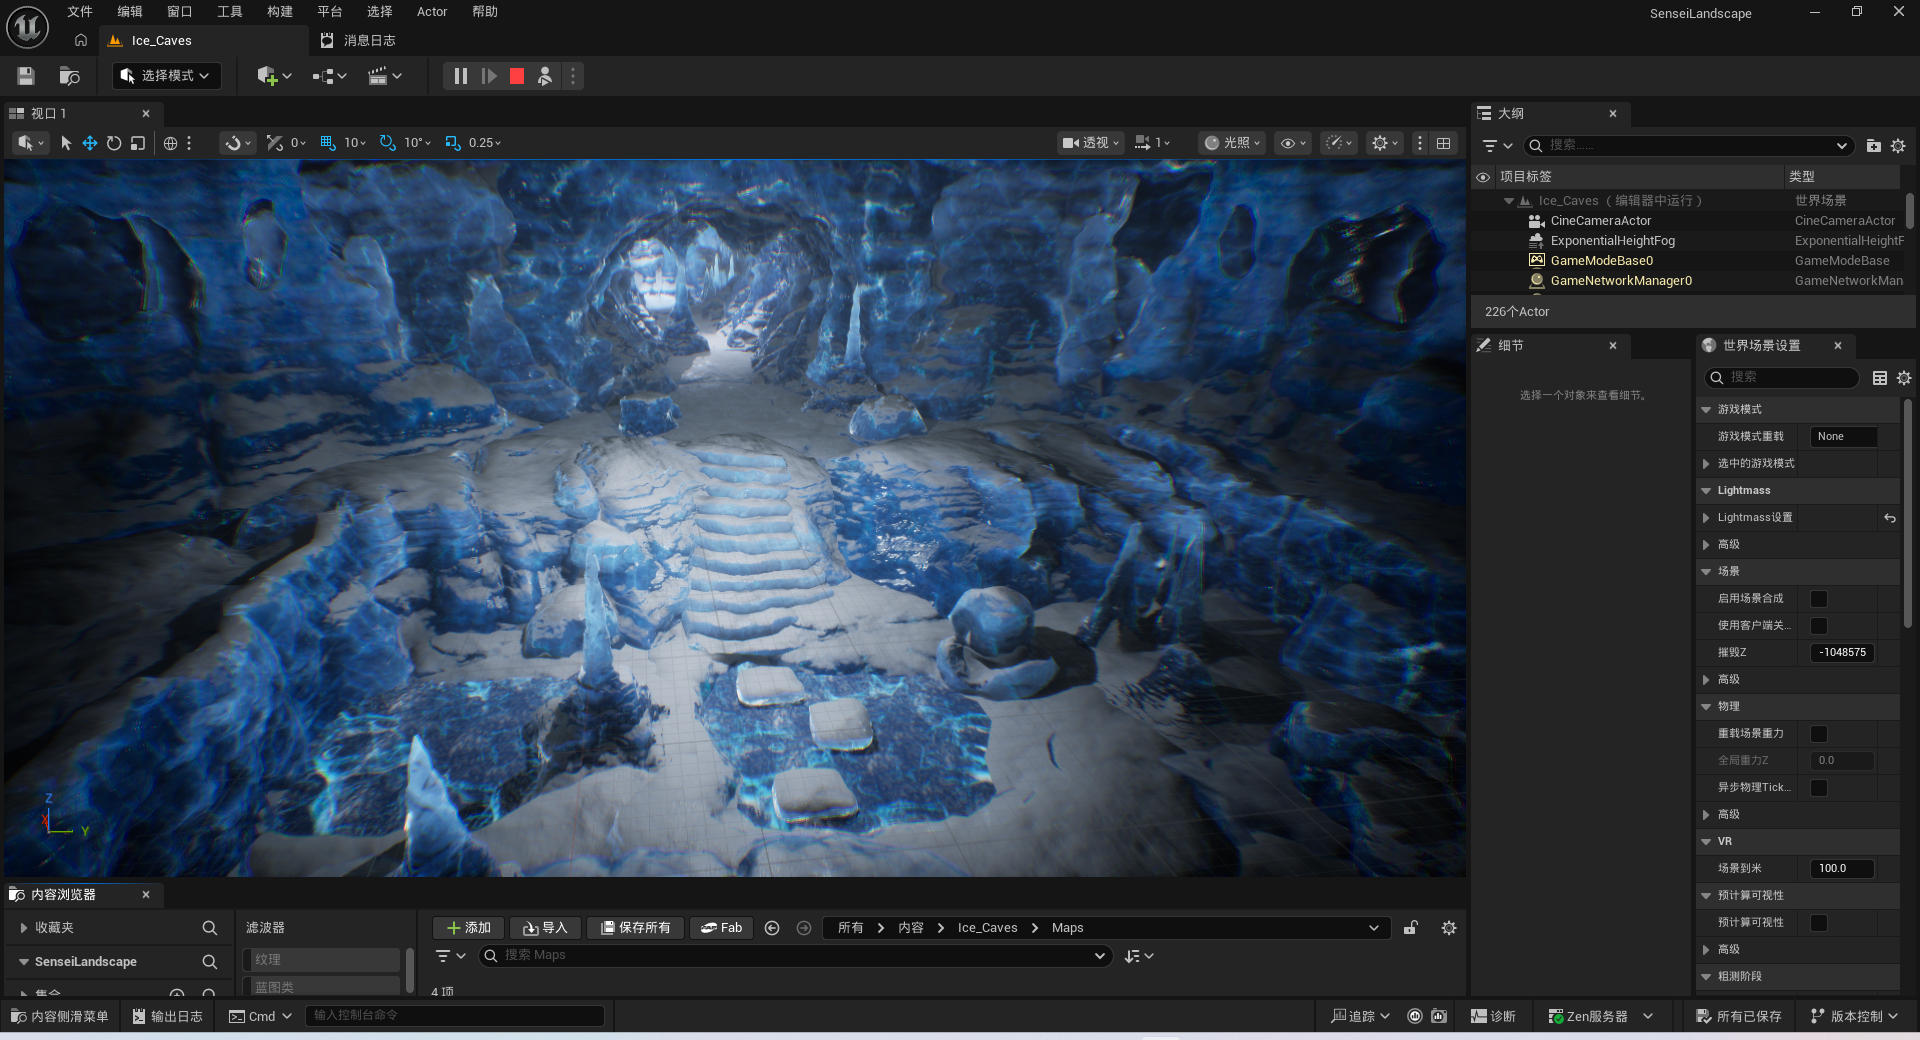Open the 光照 view mode dropdown
1920x1040 pixels.
1233,143
